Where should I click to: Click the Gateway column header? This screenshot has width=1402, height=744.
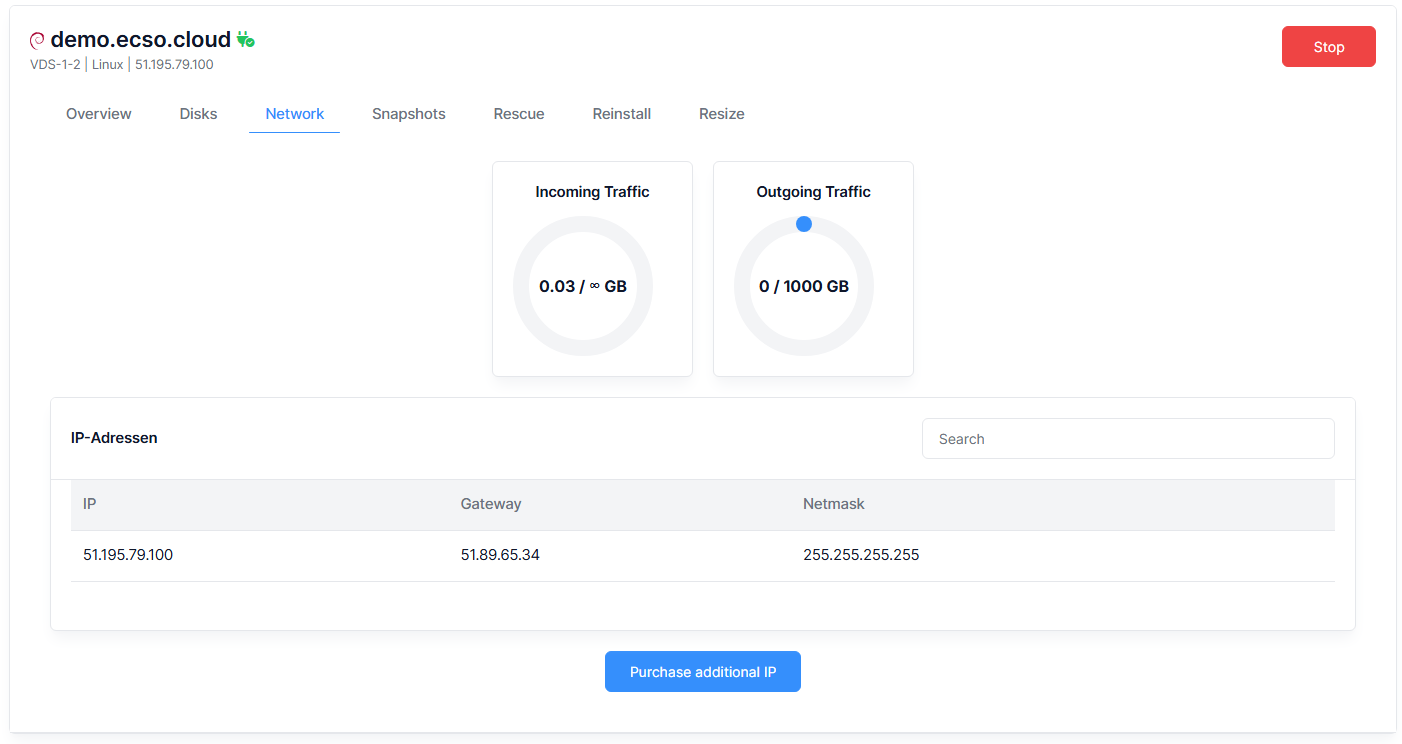click(491, 504)
